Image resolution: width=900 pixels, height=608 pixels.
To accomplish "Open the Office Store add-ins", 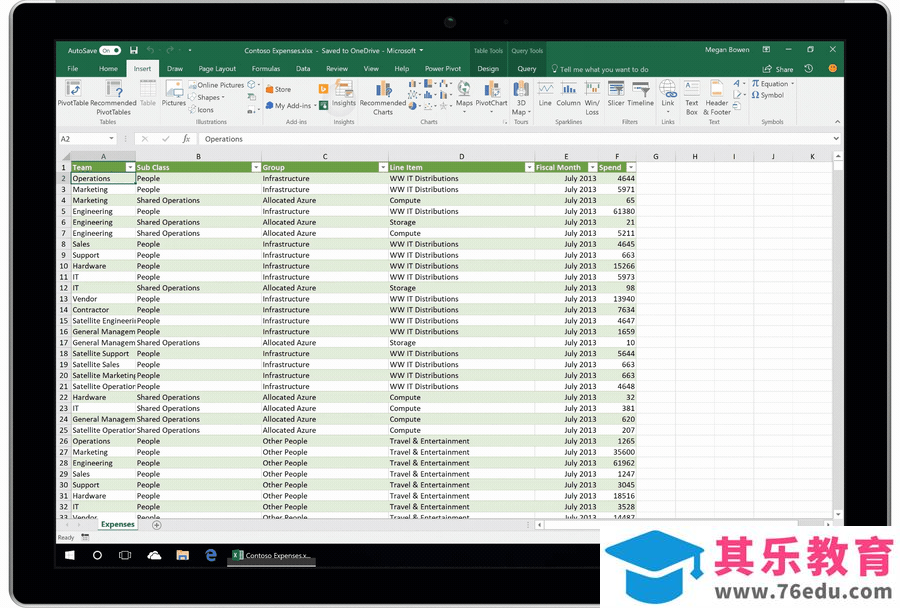I will click(x=278, y=90).
